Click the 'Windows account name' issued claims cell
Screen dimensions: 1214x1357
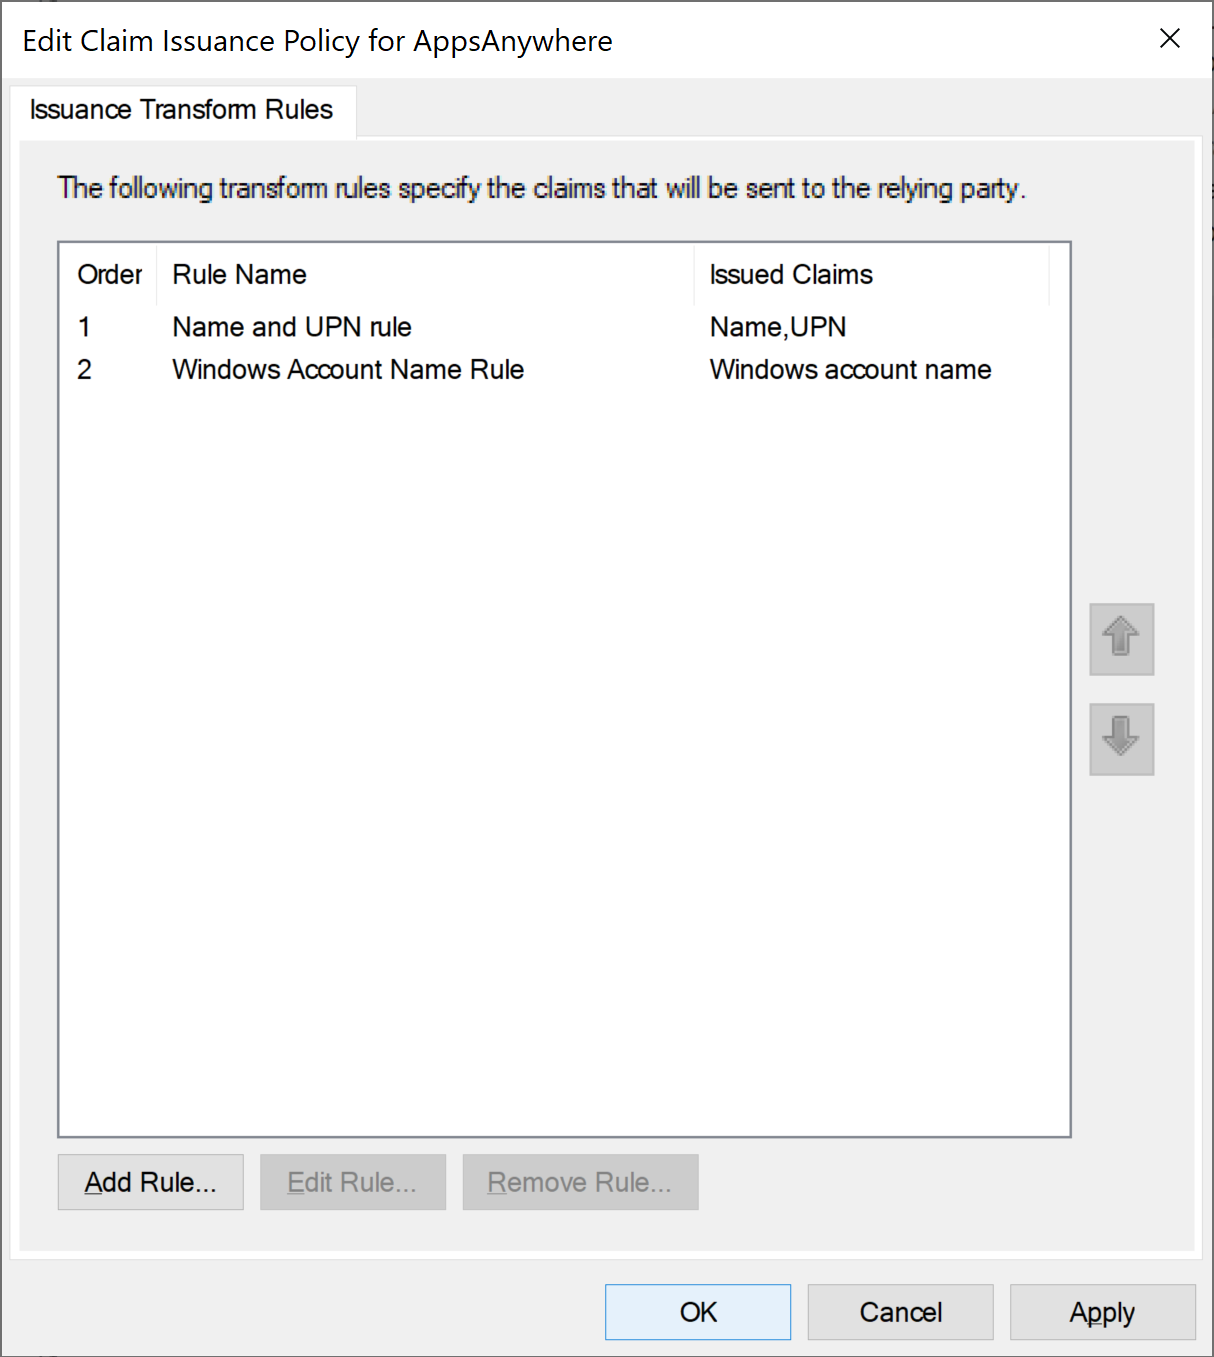tap(850, 370)
